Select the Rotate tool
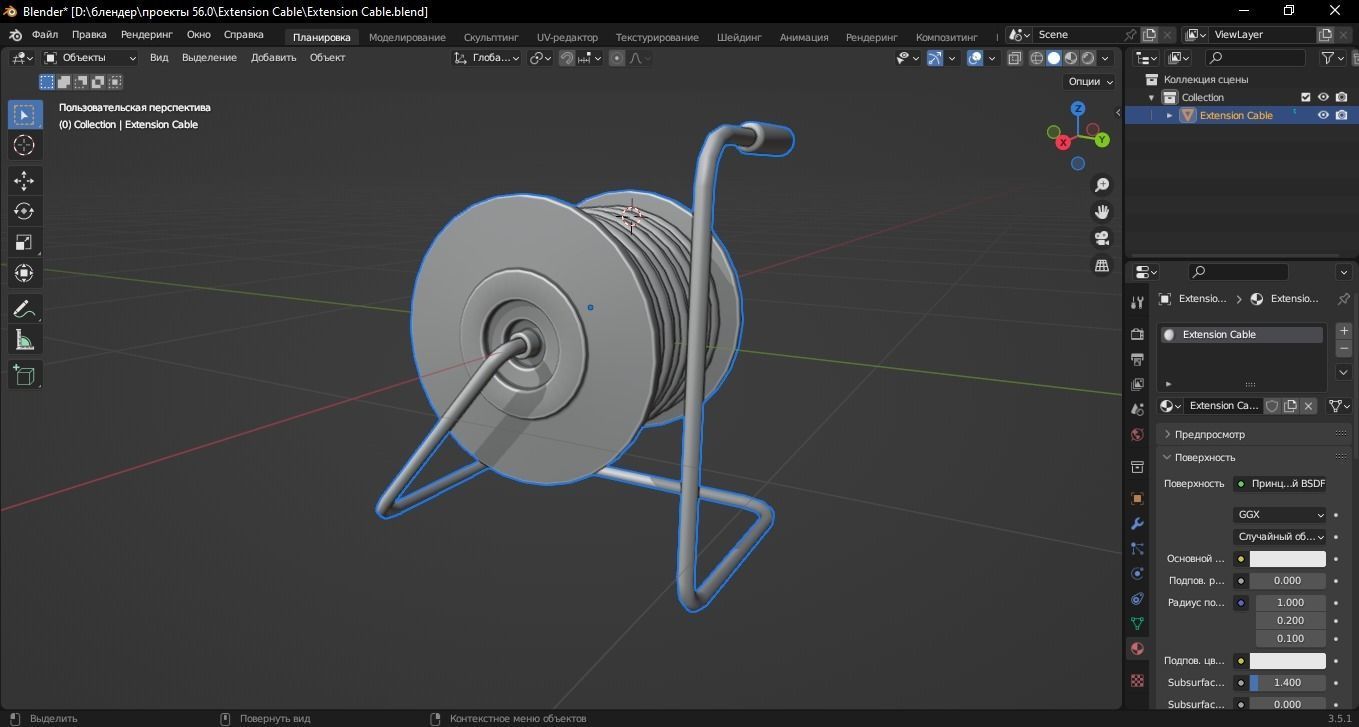Image resolution: width=1359 pixels, height=727 pixels. 25,211
